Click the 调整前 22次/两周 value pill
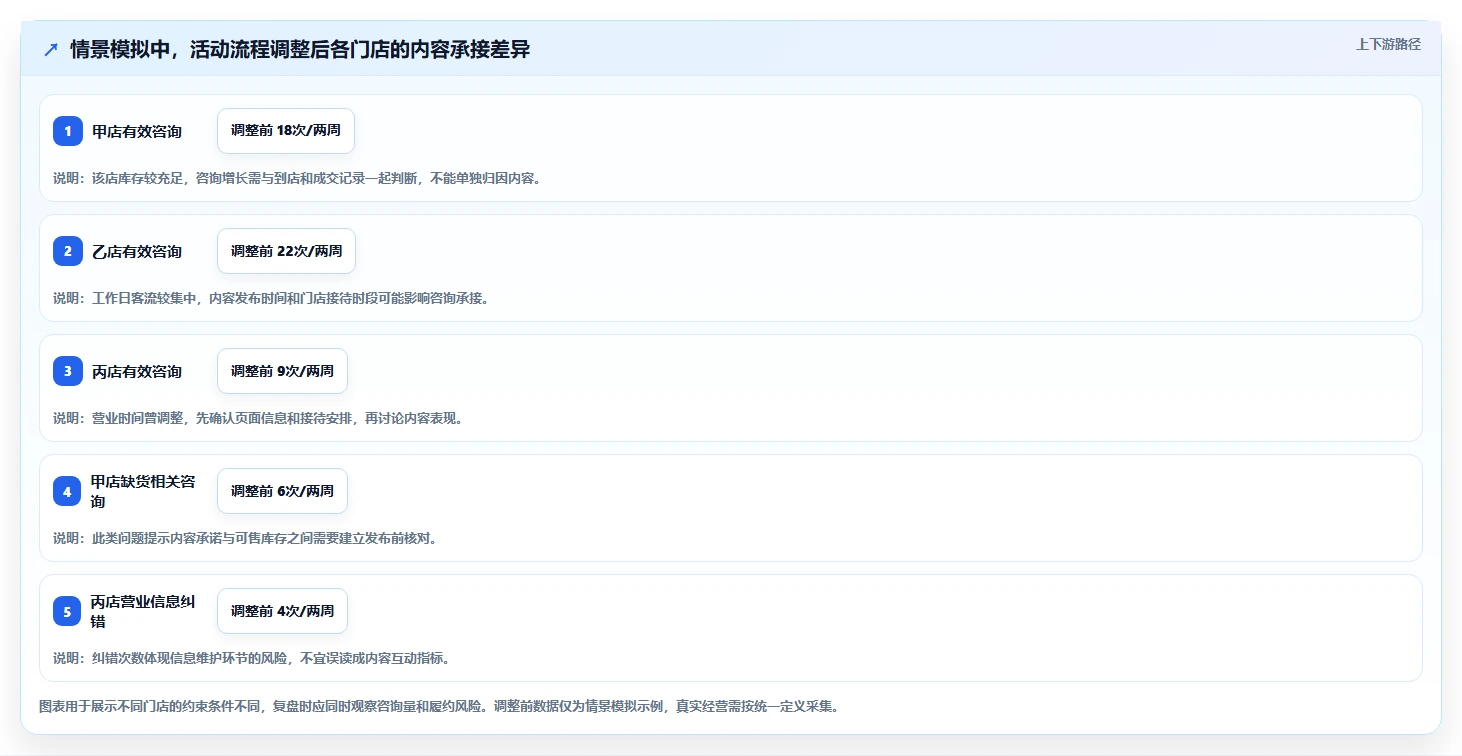This screenshot has height=756, width=1462. (x=286, y=251)
